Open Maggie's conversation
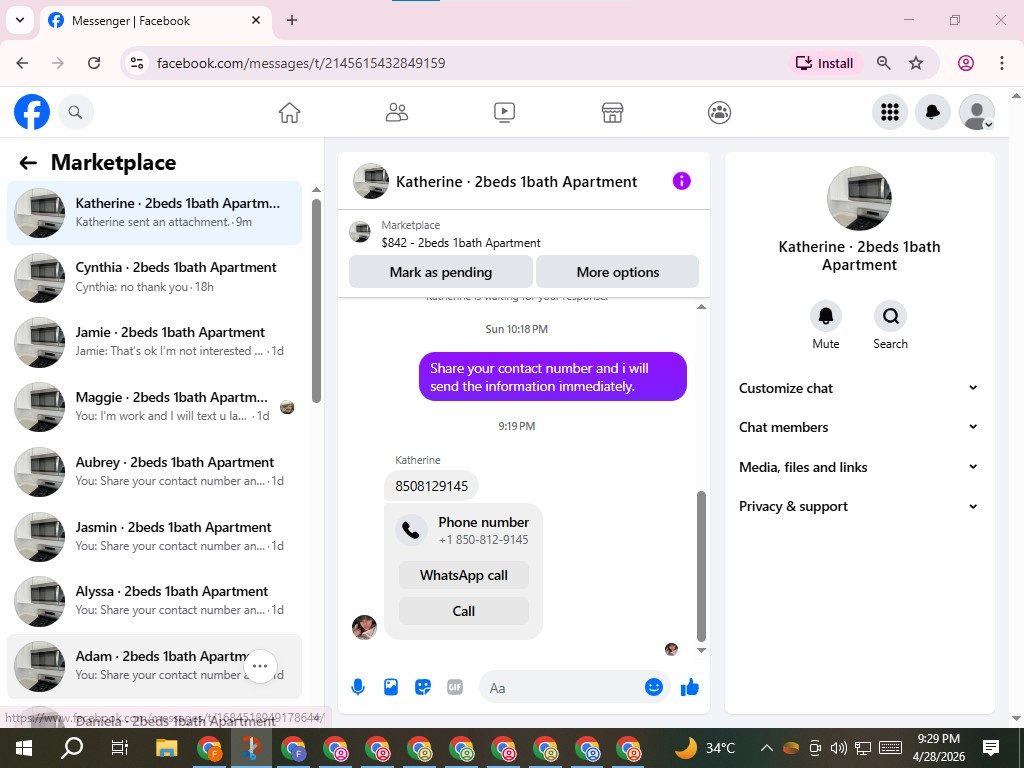The height and width of the screenshot is (768, 1024). coord(155,407)
